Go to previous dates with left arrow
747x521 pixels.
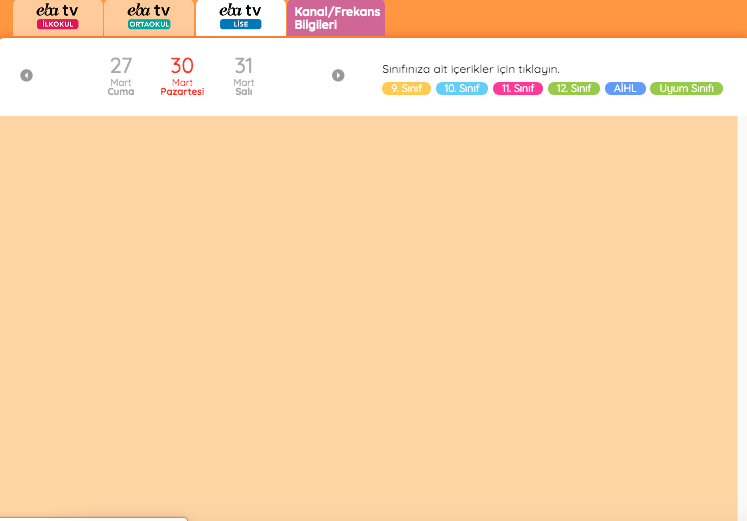click(x=26, y=75)
